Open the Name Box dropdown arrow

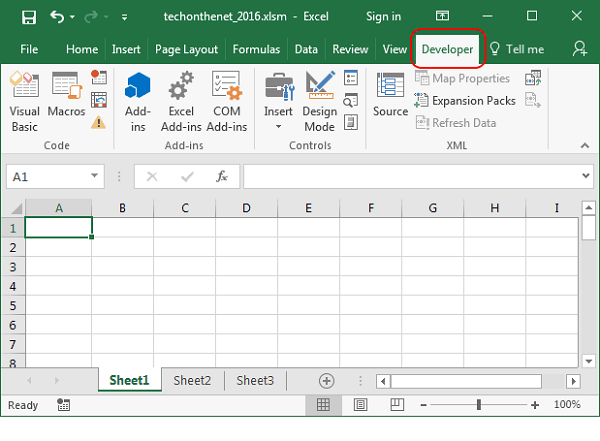pos(95,176)
